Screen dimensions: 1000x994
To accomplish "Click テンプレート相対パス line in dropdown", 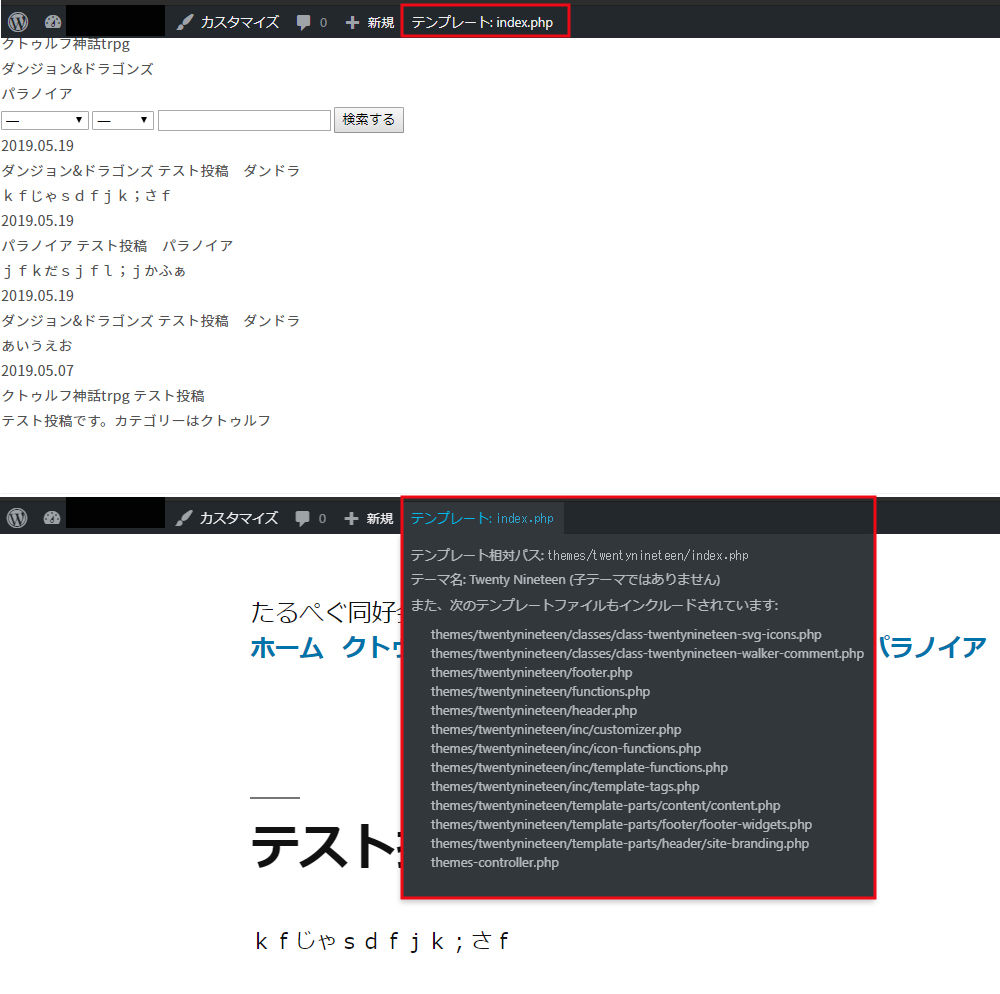I will (579, 555).
